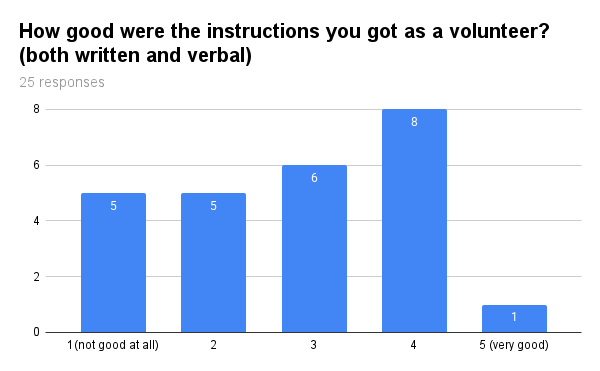Select the bar labeled 6
This screenshot has width=600, height=371.
click(314, 249)
